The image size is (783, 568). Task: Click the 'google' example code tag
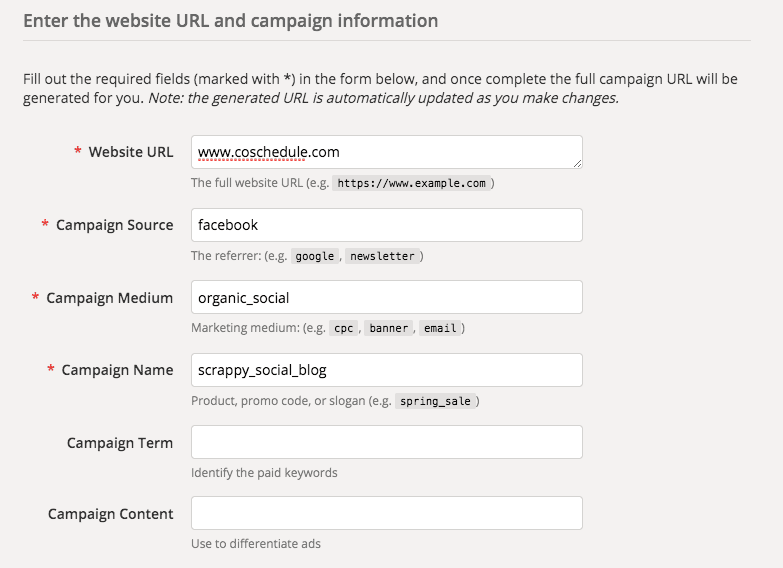[315, 256]
